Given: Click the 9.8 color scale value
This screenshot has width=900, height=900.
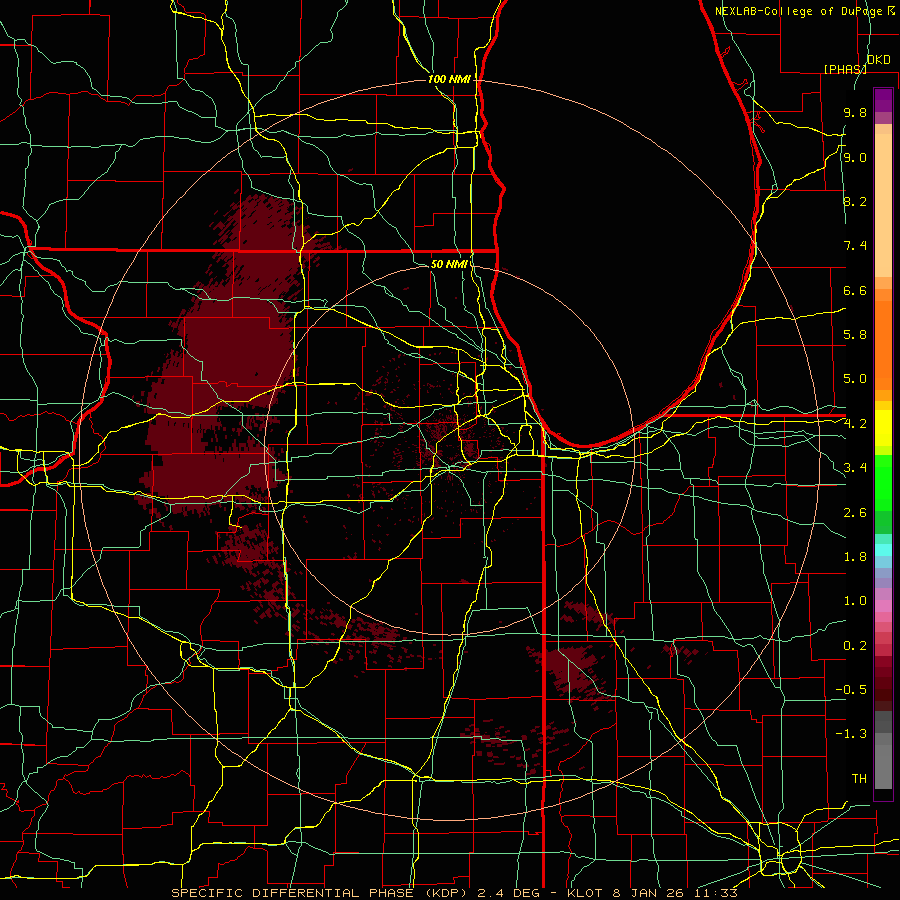Looking at the screenshot, I should point(855,113).
